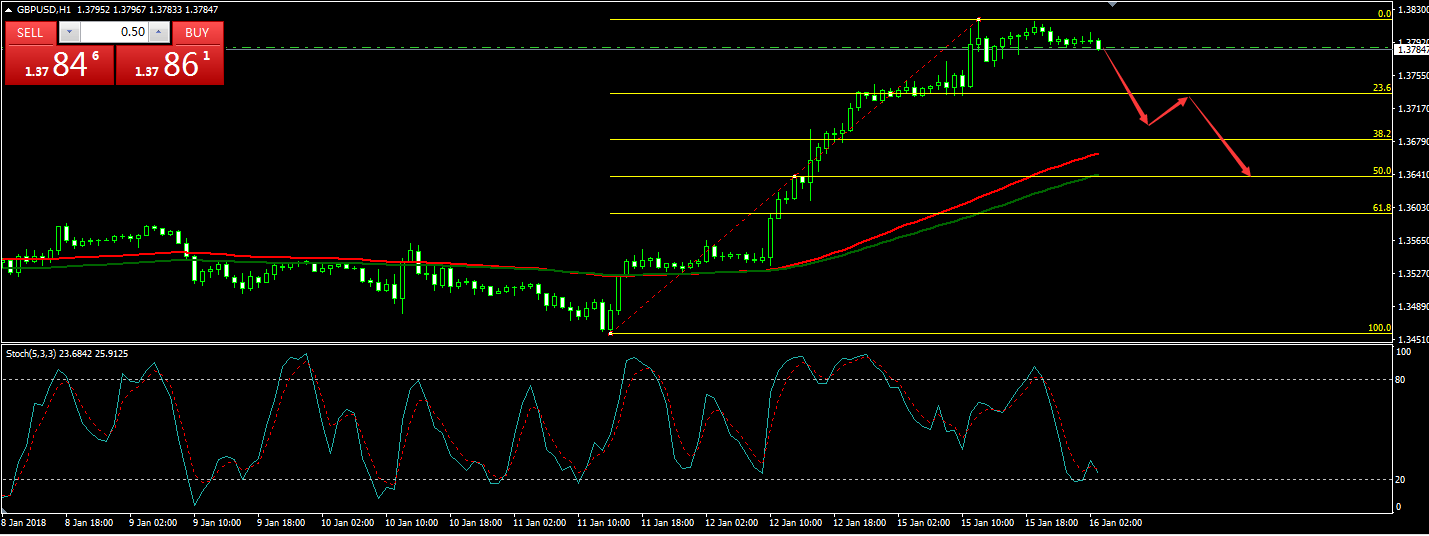Click the Fibonacci 100.0 level label

(x=1380, y=328)
